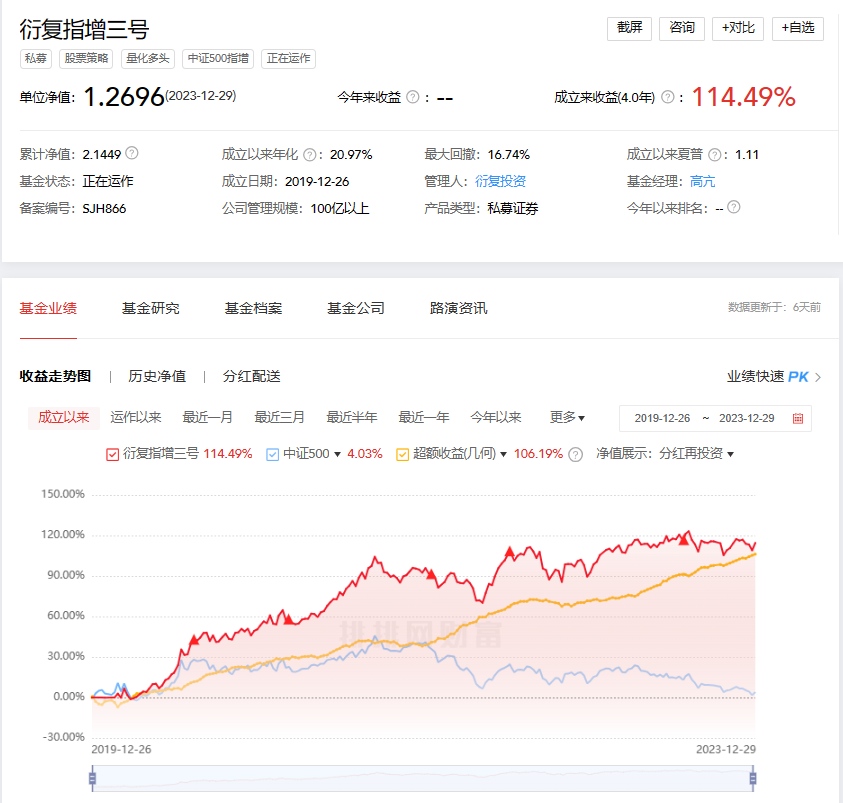Click the 私募 tag
This screenshot has width=843, height=803.
click(36, 59)
